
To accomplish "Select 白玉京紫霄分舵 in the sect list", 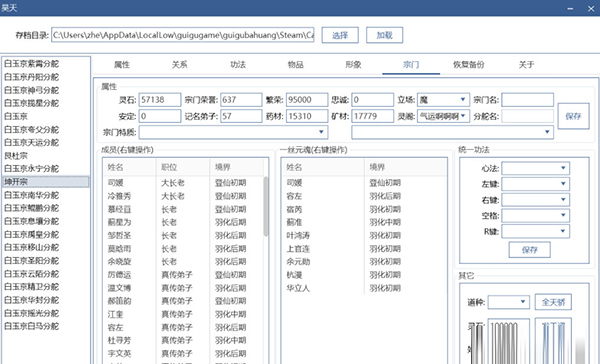I will coord(46,64).
